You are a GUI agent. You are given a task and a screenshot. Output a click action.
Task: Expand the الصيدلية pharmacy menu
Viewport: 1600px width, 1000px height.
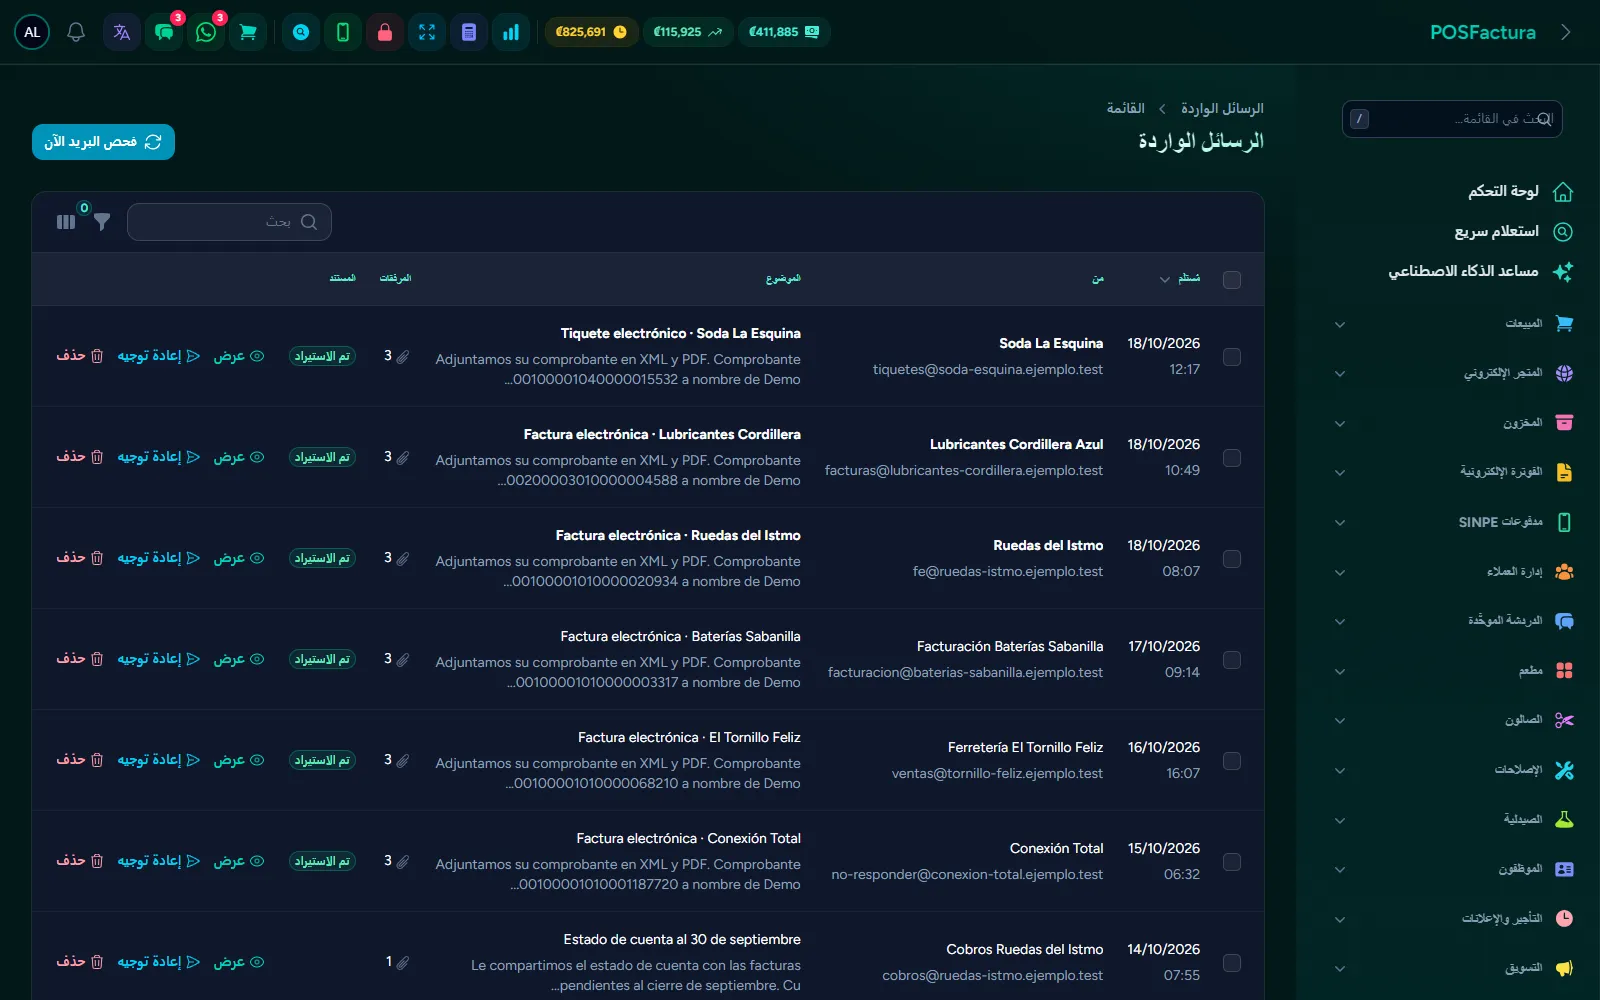click(x=1456, y=820)
